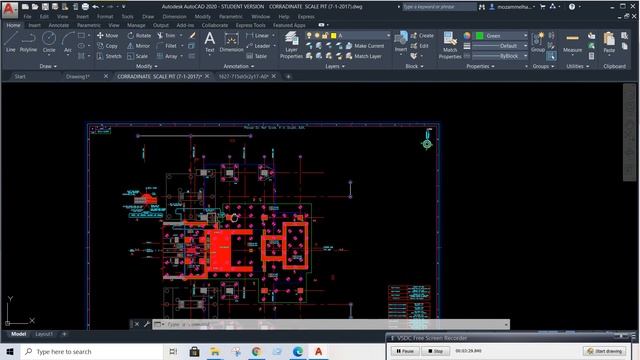Click the Fillet tool
The height and width of the screenshot is (360, 640).
pos(167,46)
